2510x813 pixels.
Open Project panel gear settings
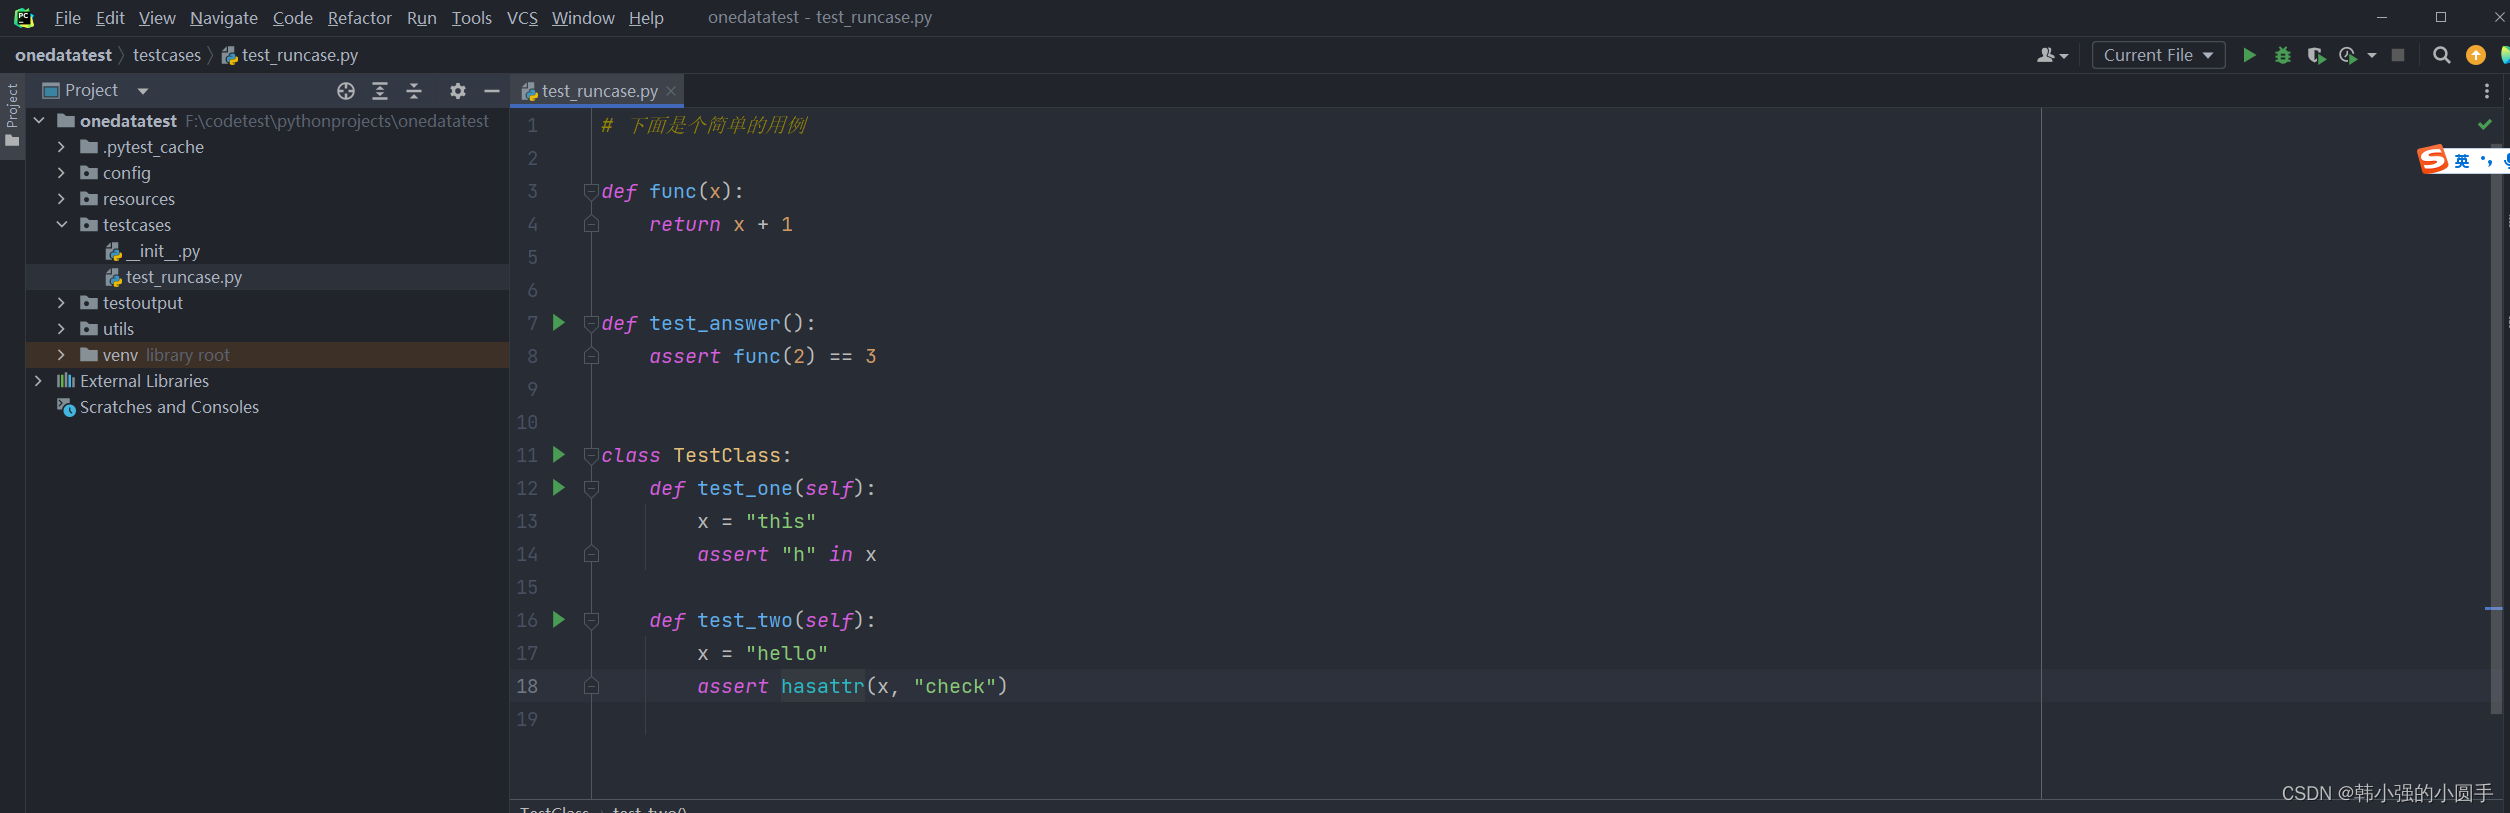click(458, 91)
